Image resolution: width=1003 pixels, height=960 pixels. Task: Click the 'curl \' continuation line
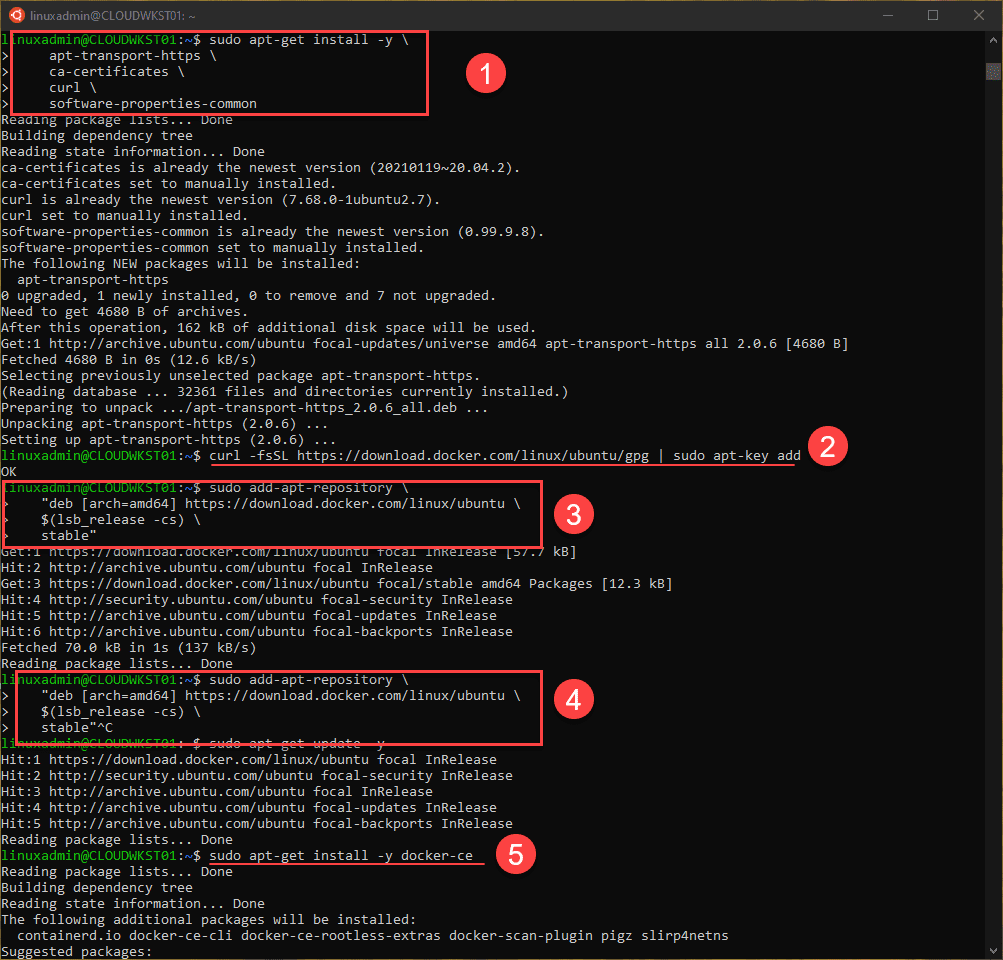(72, 88)
